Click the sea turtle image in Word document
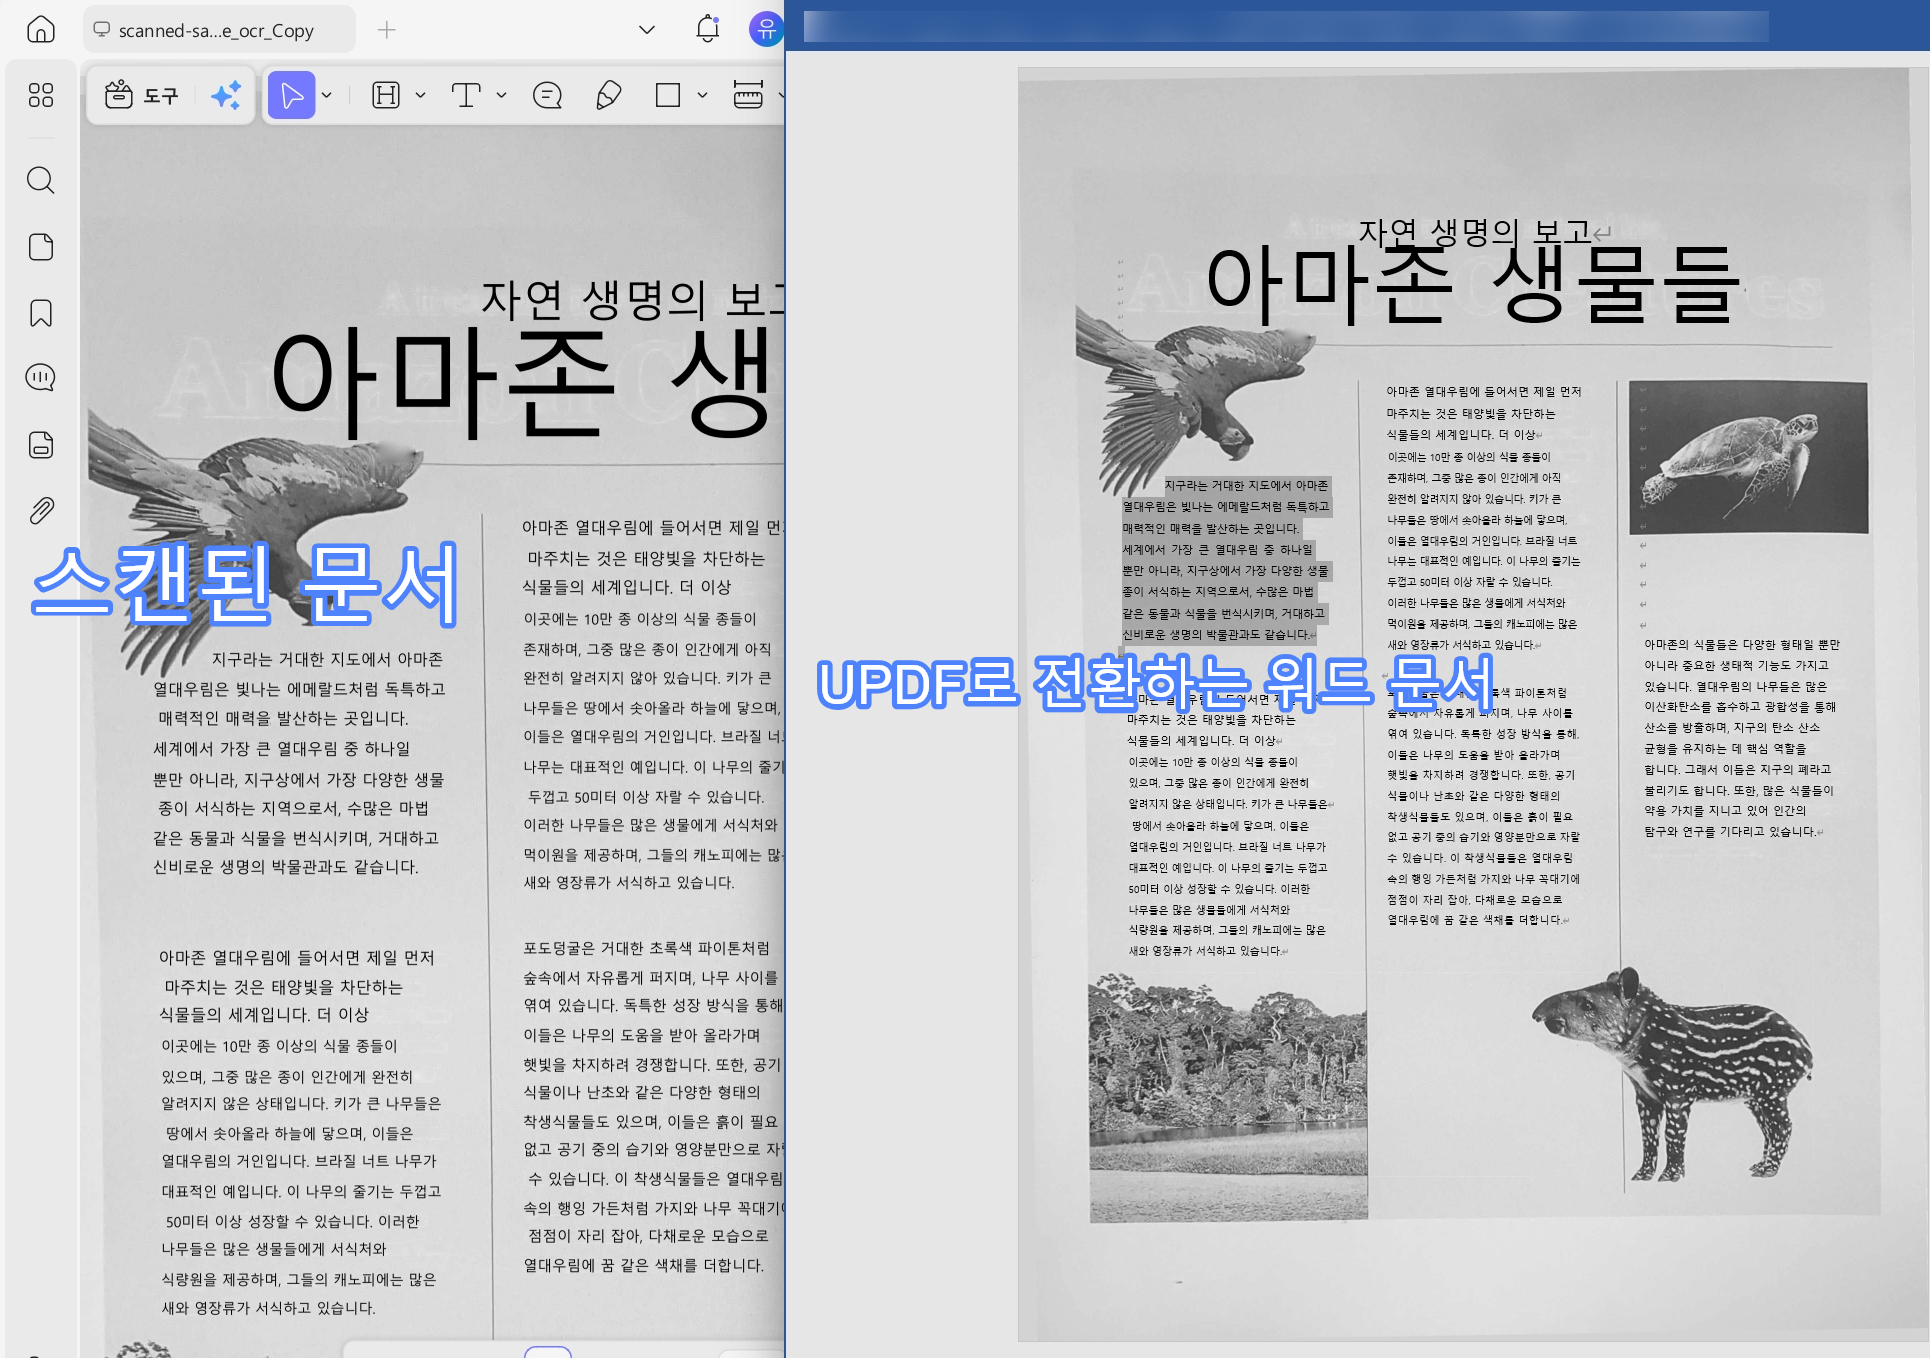The height and width of the screenshot is (1358, 1930). click(1749, 457)
